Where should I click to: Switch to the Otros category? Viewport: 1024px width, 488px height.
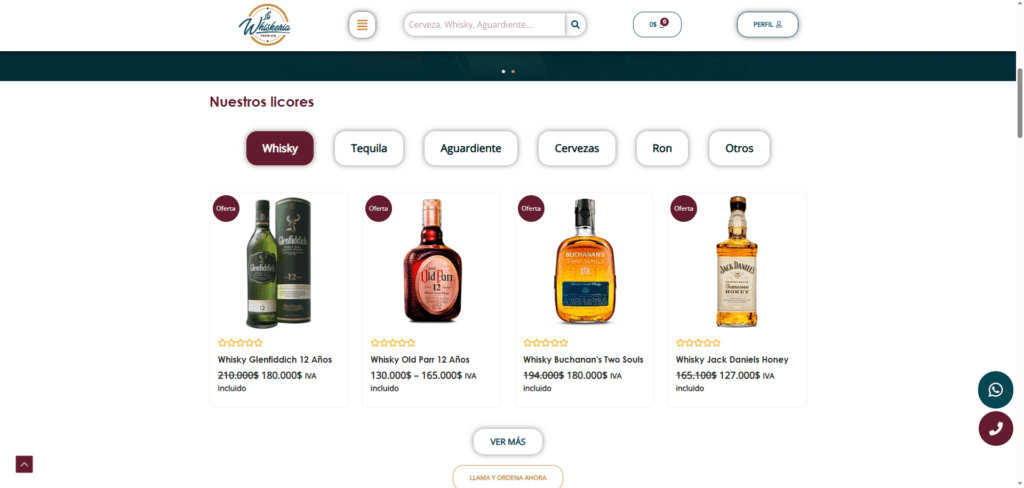[739, 148]
